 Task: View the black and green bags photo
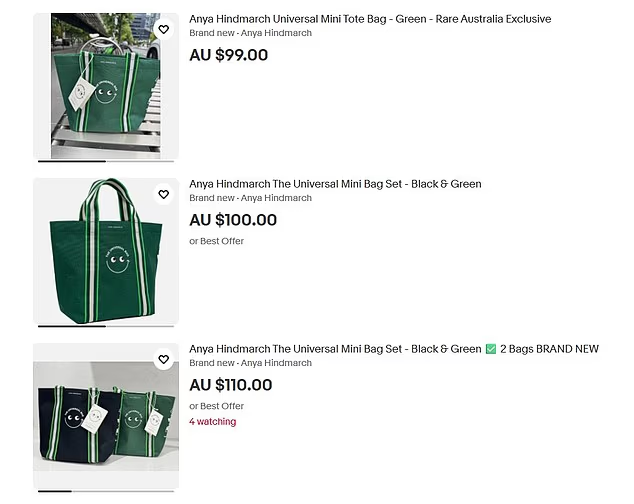coord(105,415)
